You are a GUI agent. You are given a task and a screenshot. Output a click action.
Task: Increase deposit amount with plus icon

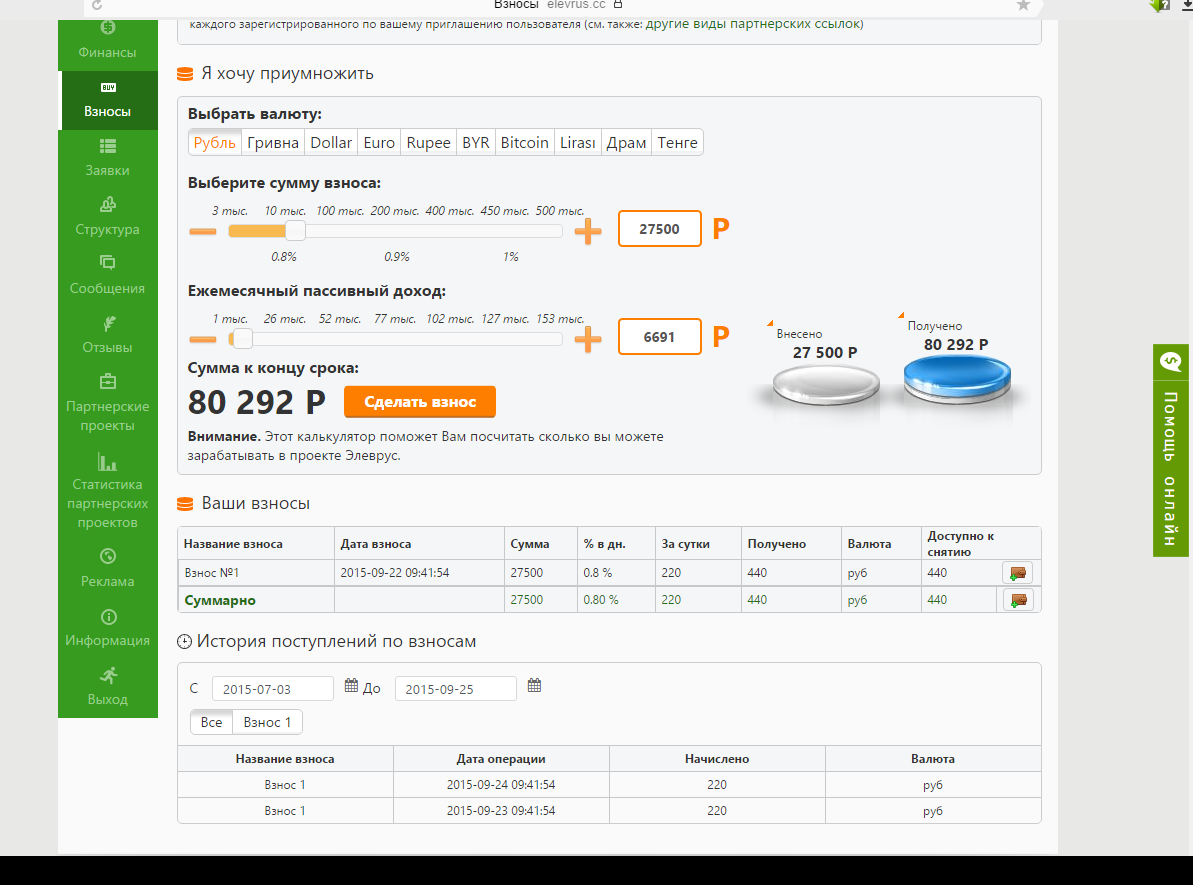tap(587, 231)
